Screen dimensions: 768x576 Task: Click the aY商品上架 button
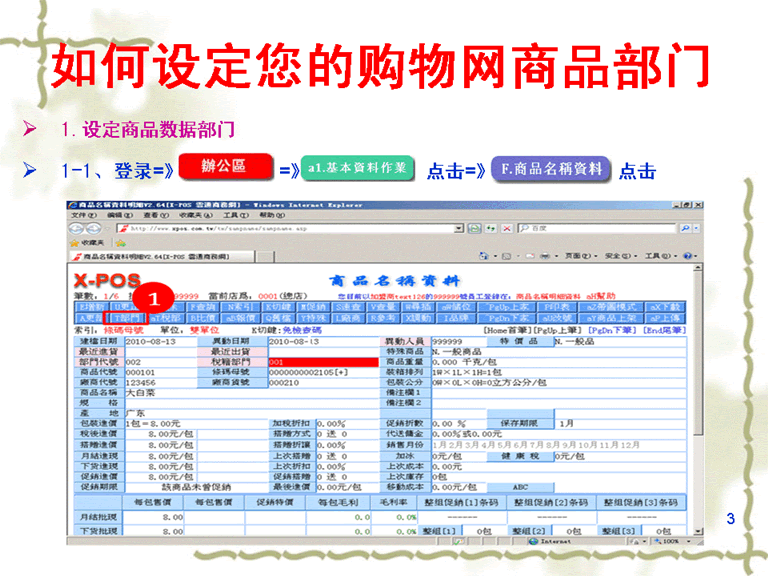(x=611, y=318)
